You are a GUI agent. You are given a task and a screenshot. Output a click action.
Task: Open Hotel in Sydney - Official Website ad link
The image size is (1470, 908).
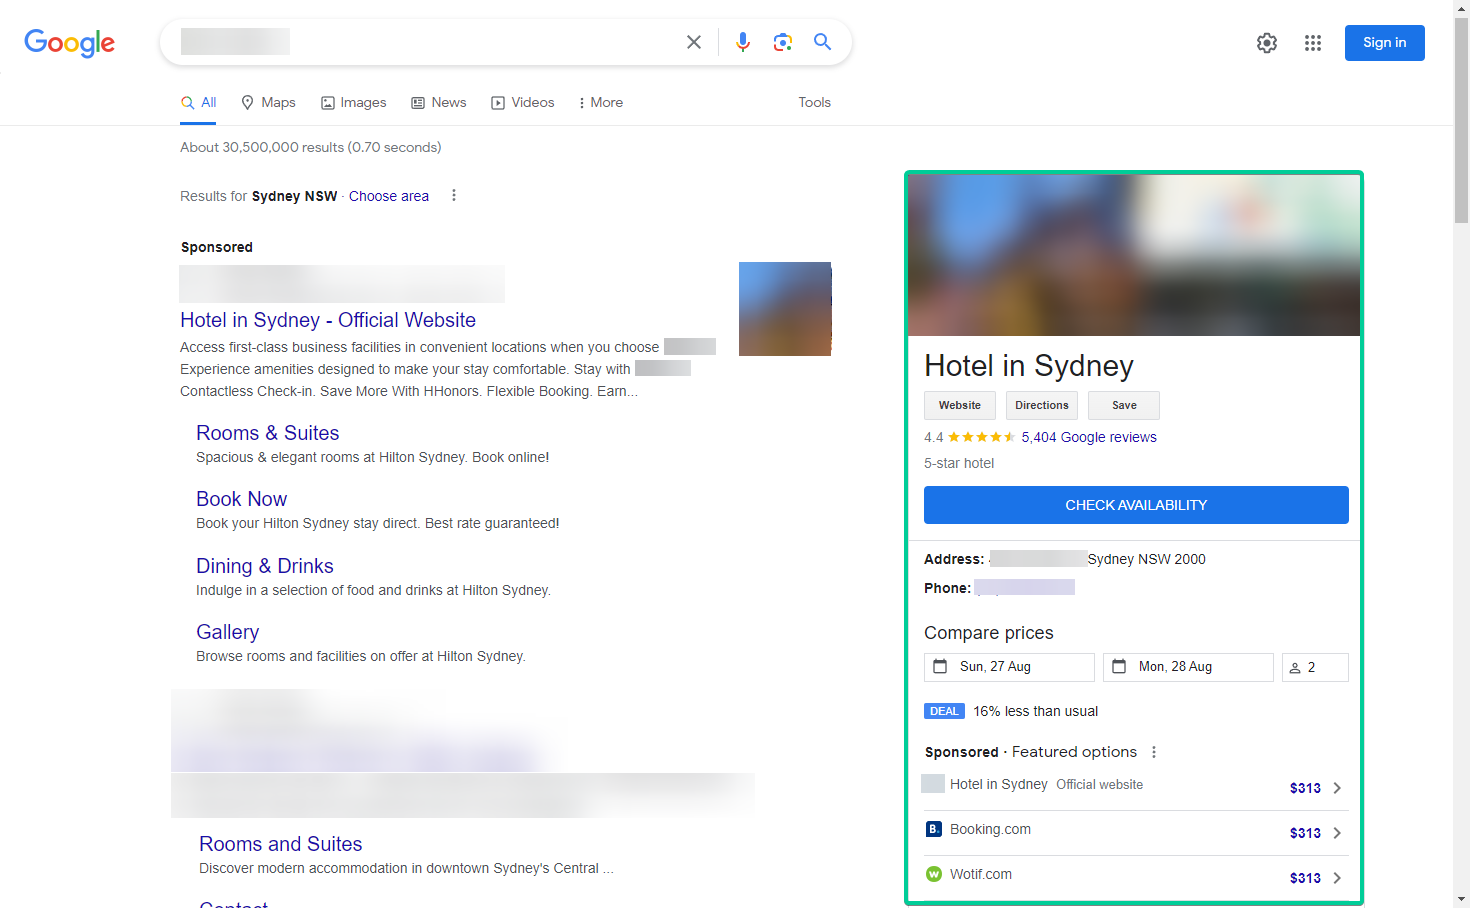point(328,320)
